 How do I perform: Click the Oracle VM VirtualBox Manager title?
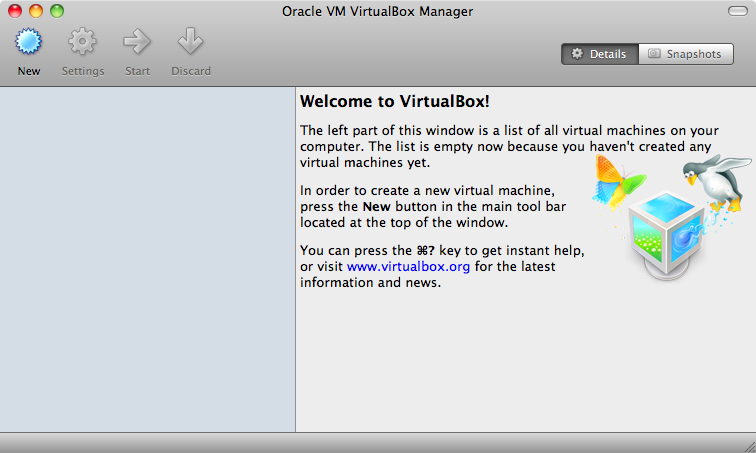pyautogui.click(x=377, y=11)
